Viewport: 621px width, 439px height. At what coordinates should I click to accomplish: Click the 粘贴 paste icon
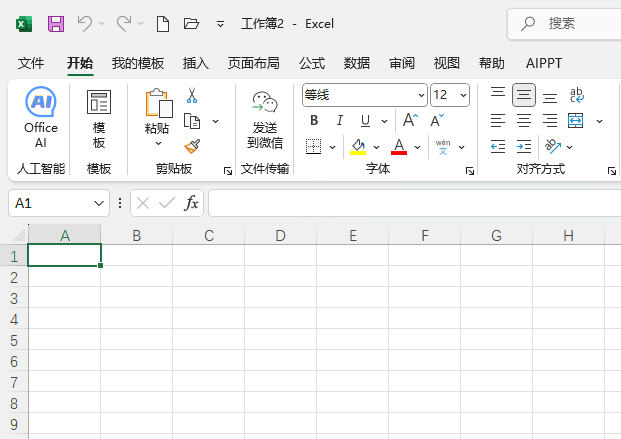[x=159, y=103]
